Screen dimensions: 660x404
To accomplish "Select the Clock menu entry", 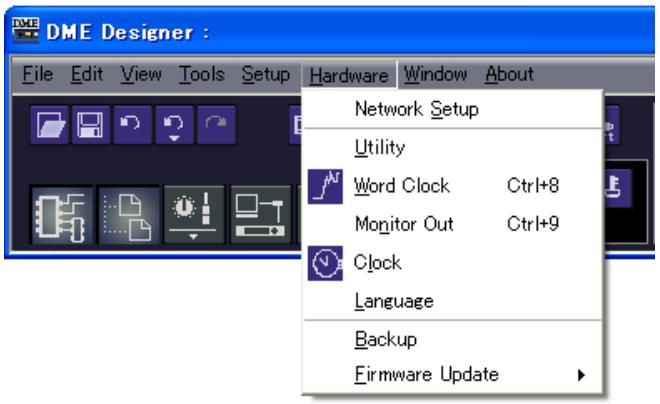I will (452, 263).
